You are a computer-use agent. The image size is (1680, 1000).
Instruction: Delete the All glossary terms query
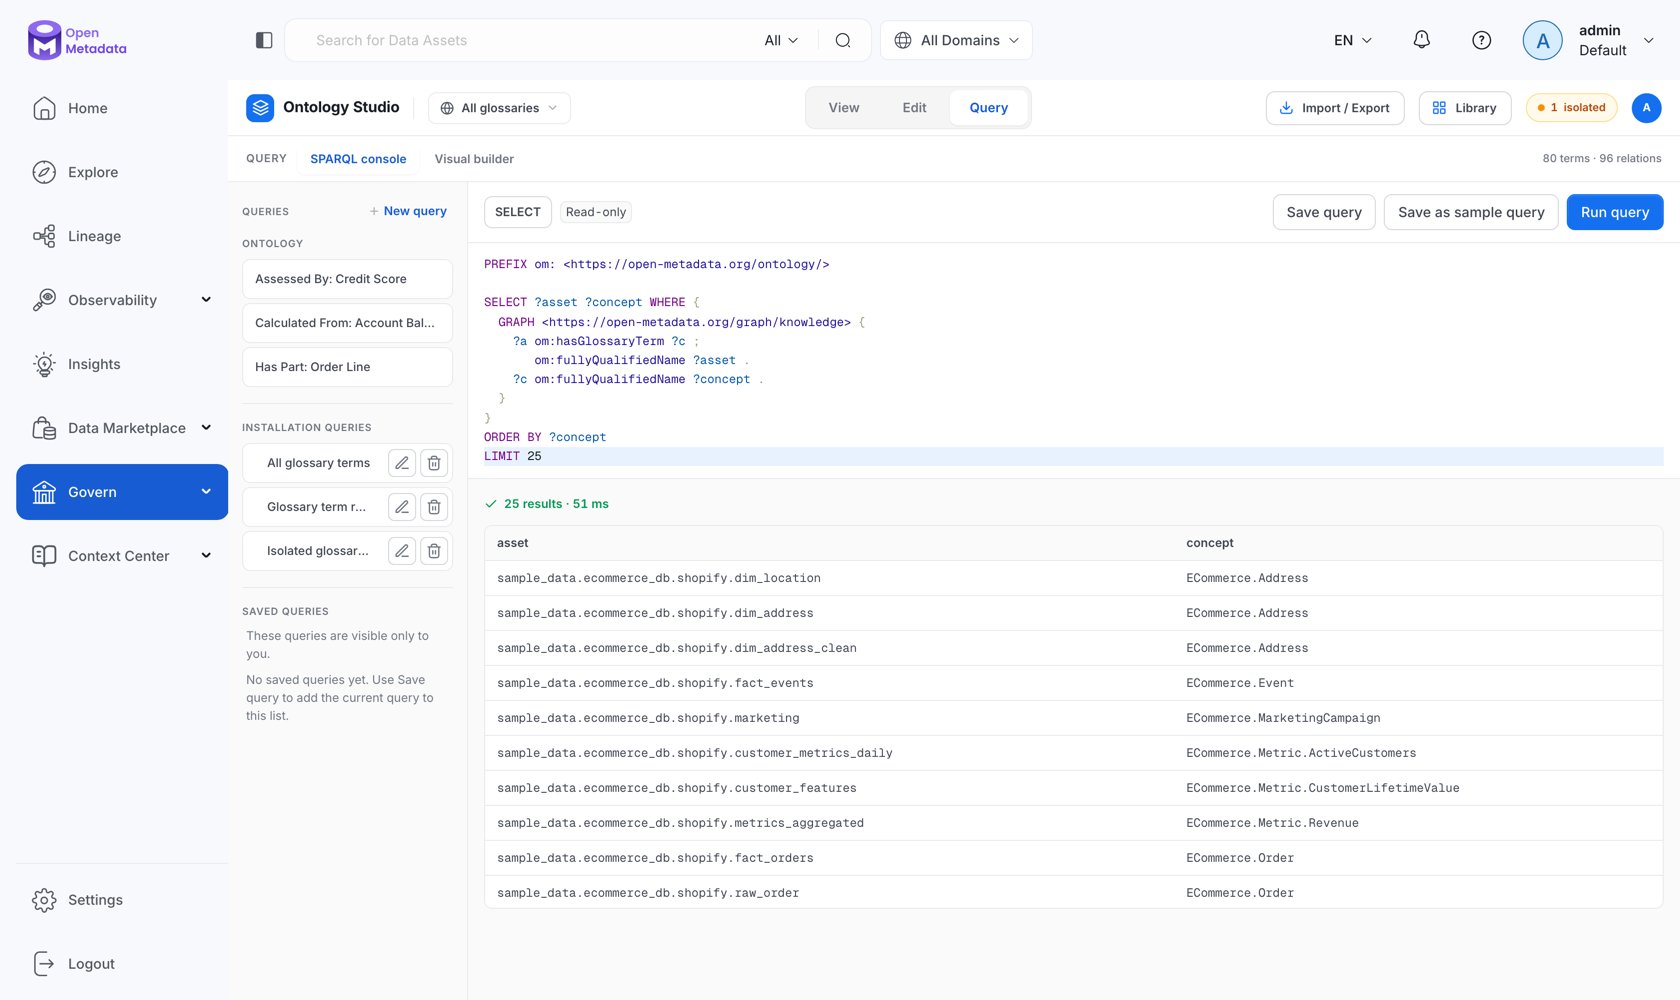point(434,463)
